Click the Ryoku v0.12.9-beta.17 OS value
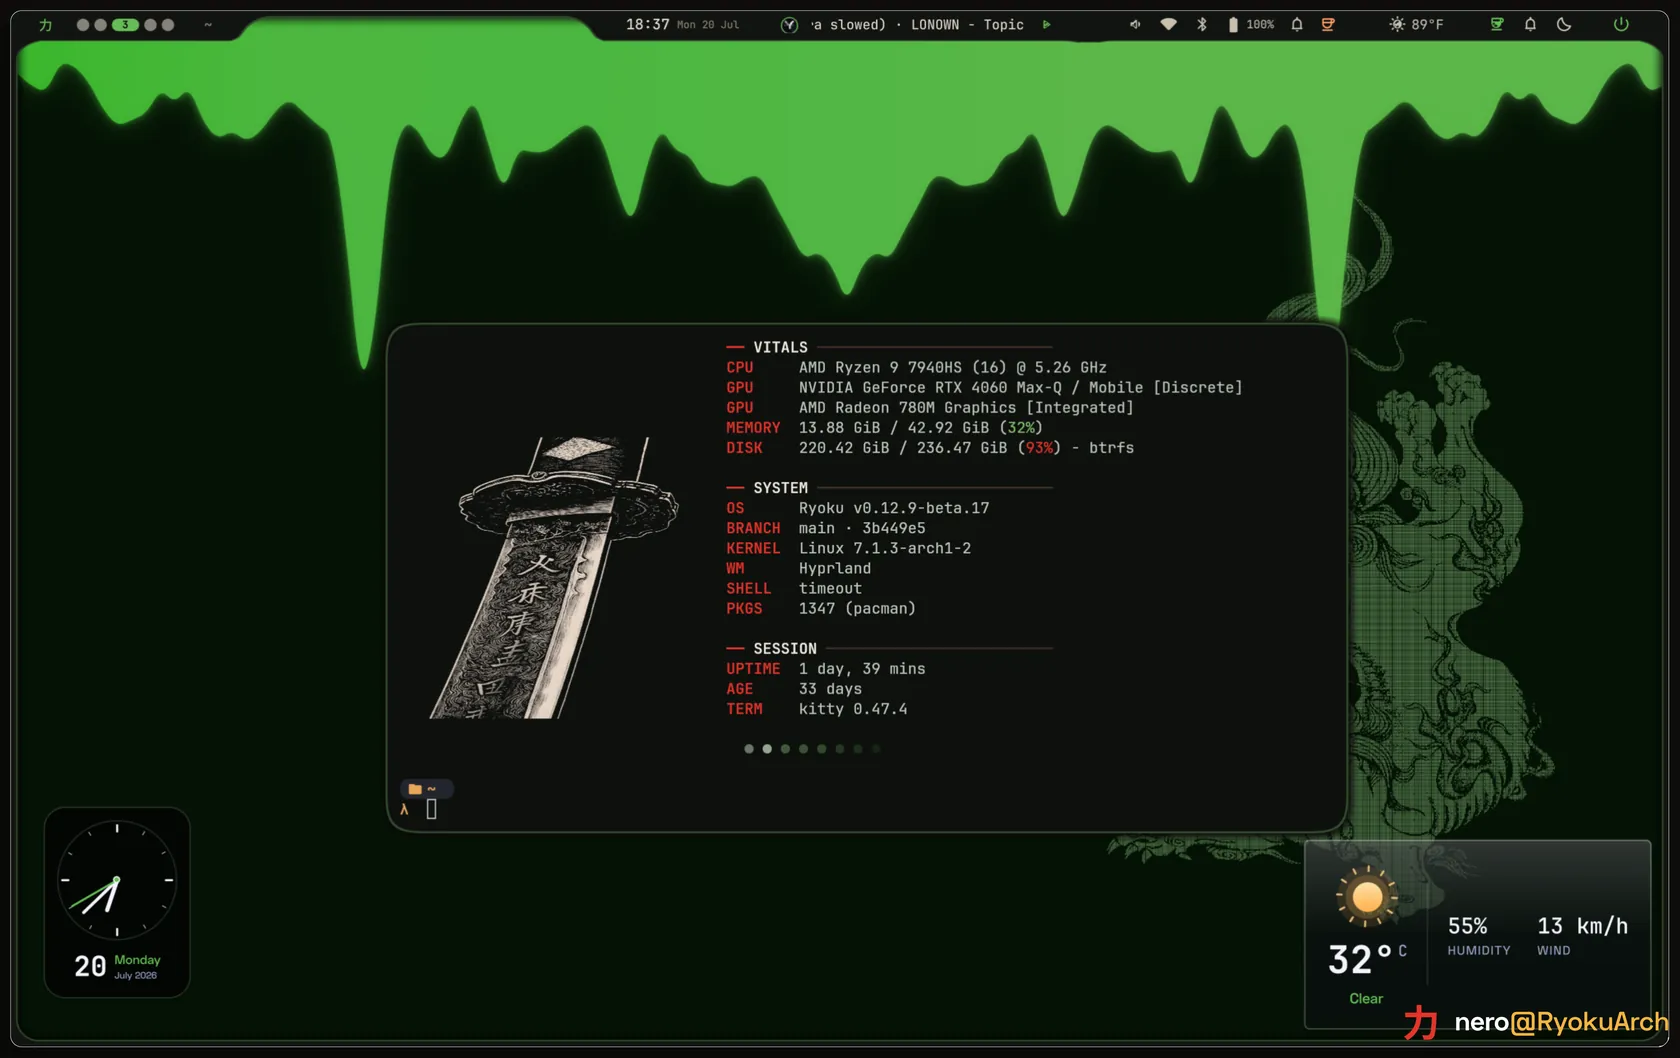 [x=894, y=508]
